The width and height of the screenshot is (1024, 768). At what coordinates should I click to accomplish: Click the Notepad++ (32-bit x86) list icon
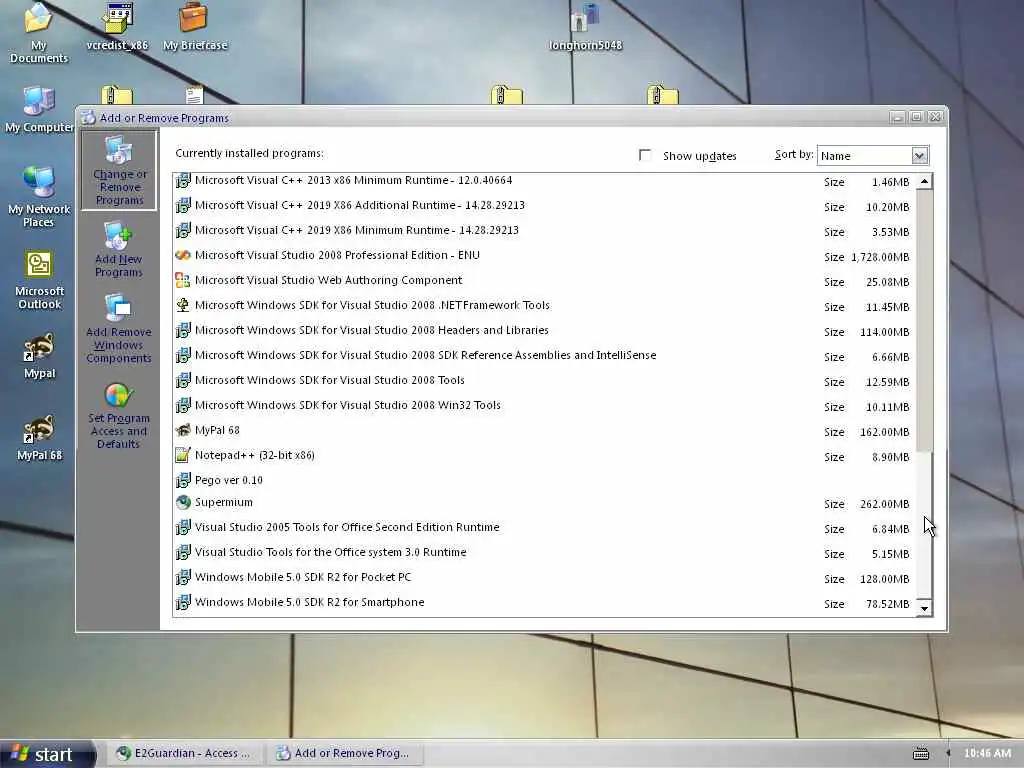point(183,455)
